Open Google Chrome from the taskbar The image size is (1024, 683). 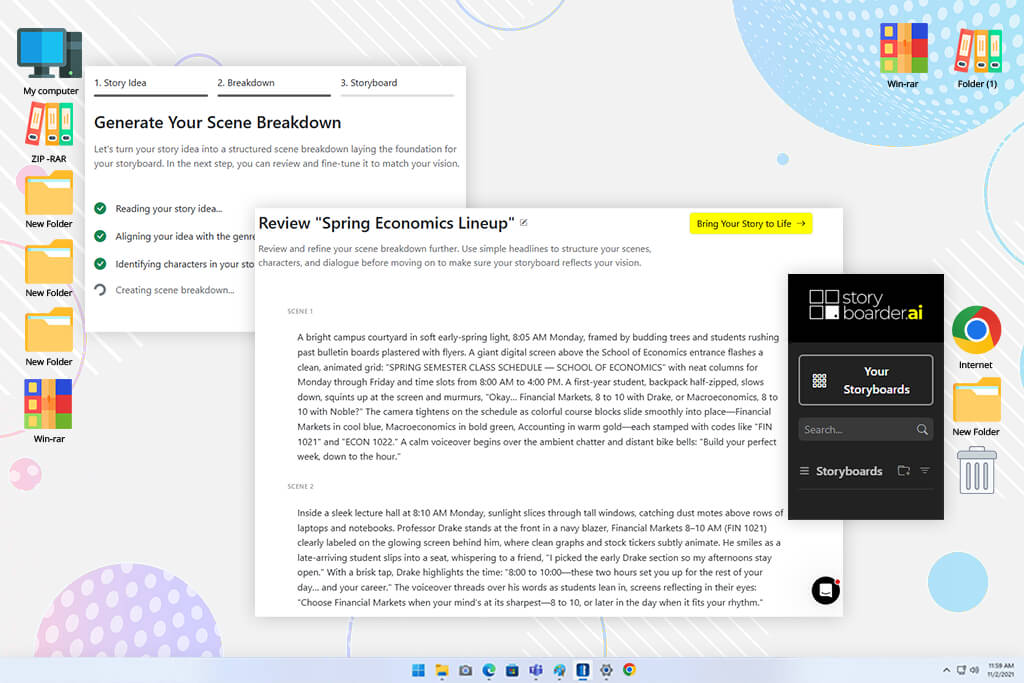pyautogui.click(x=630, y=670)
